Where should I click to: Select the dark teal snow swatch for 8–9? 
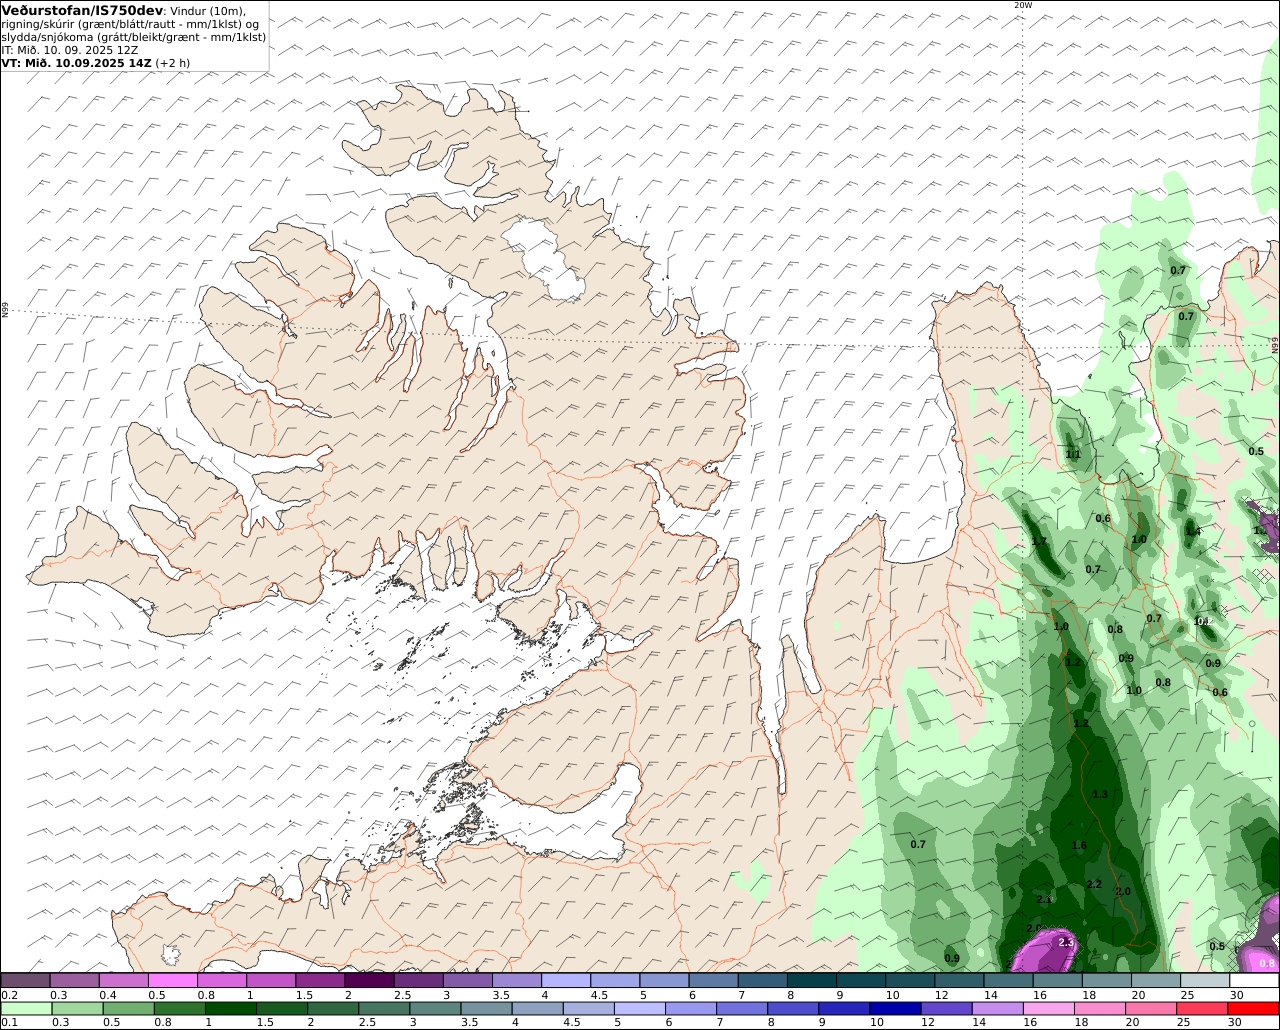pyautogui.click(x=812, y=981)
